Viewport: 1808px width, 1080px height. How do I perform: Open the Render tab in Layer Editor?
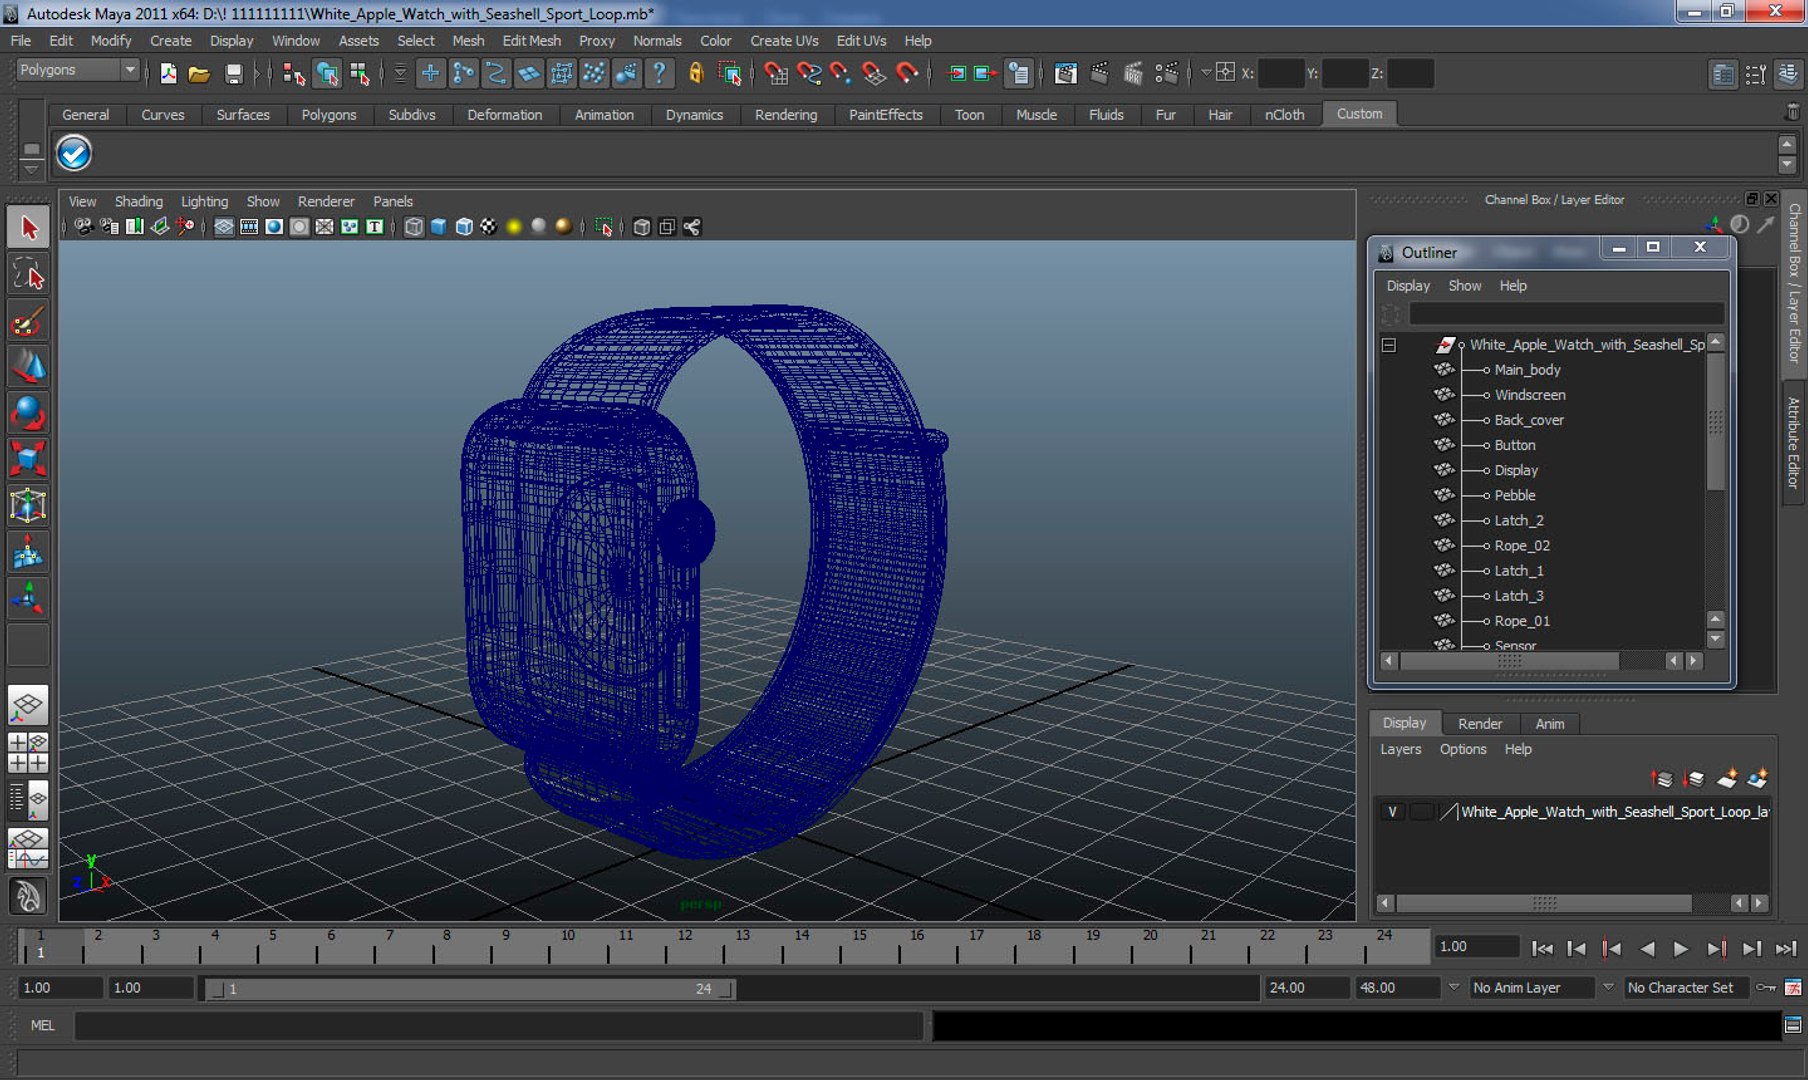pos(1479,723)
